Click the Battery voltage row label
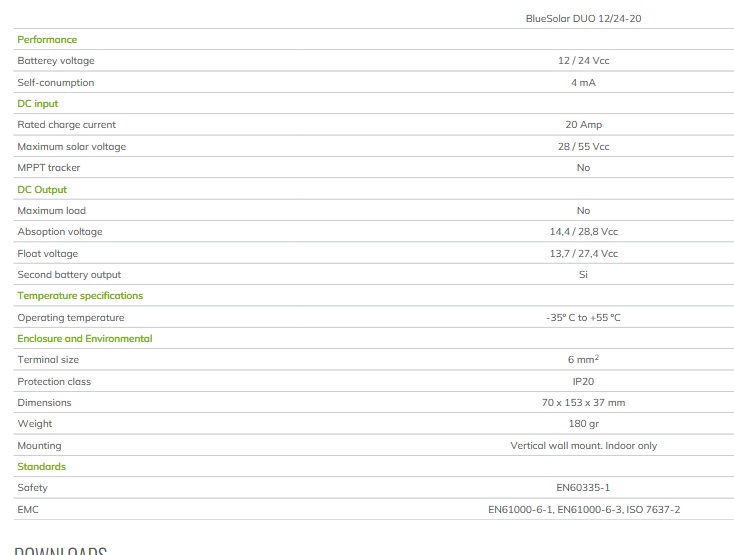734x555 pixels. click(x=56, y=61)
